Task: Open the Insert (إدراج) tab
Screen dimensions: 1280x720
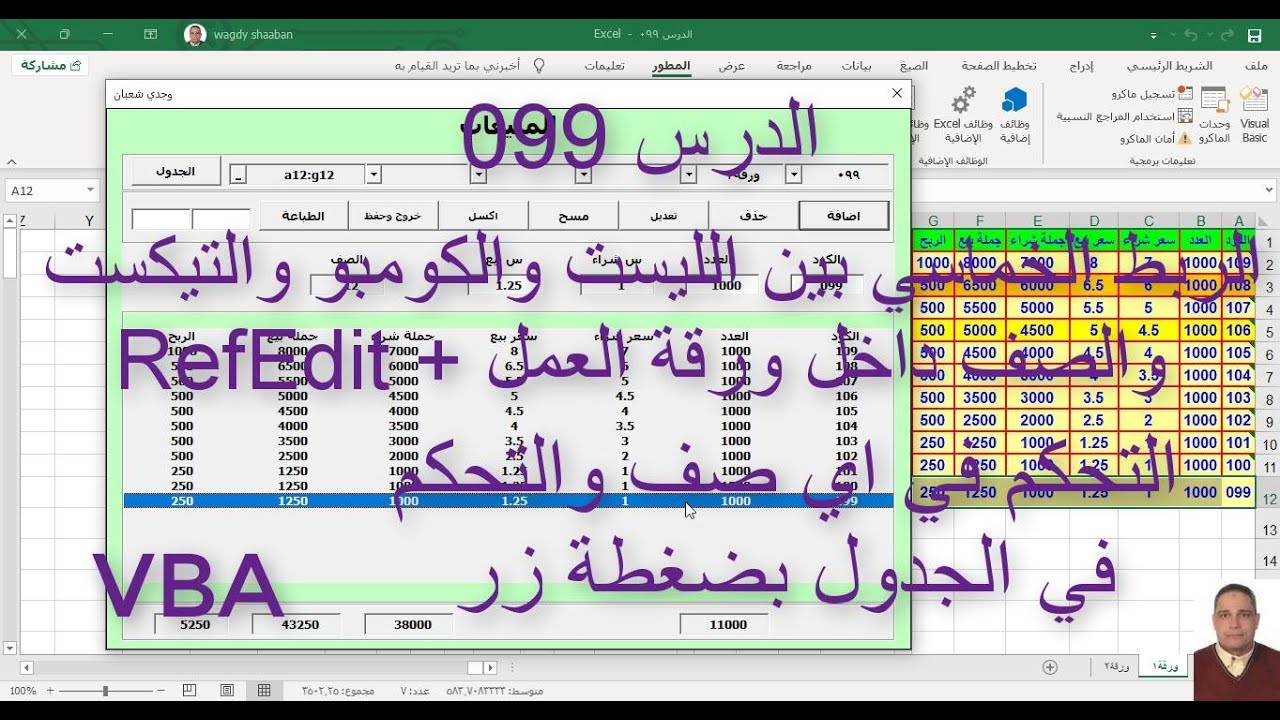Action: pyautogui.click(x=1081, y=66)
